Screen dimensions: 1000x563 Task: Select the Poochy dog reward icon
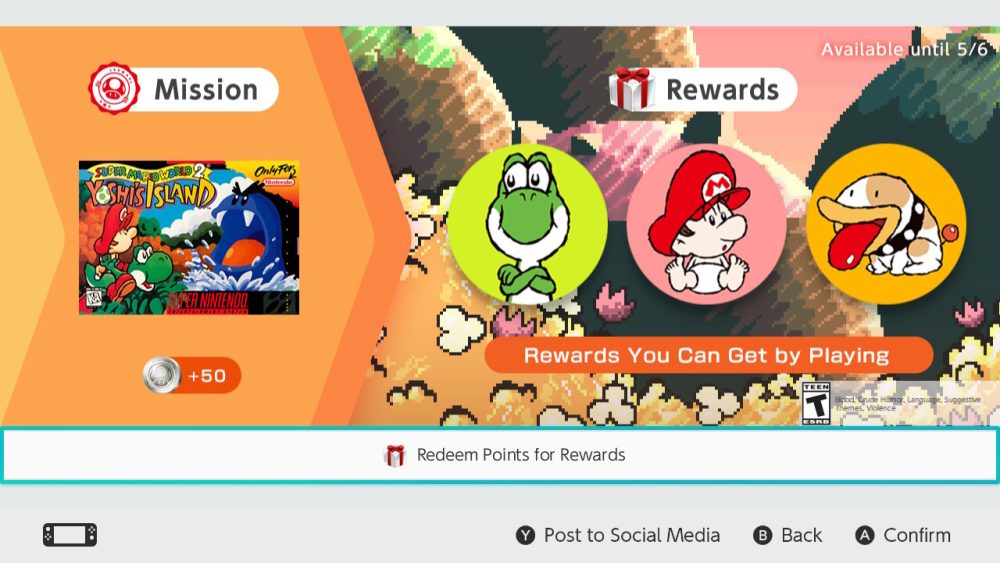(886, 224)
